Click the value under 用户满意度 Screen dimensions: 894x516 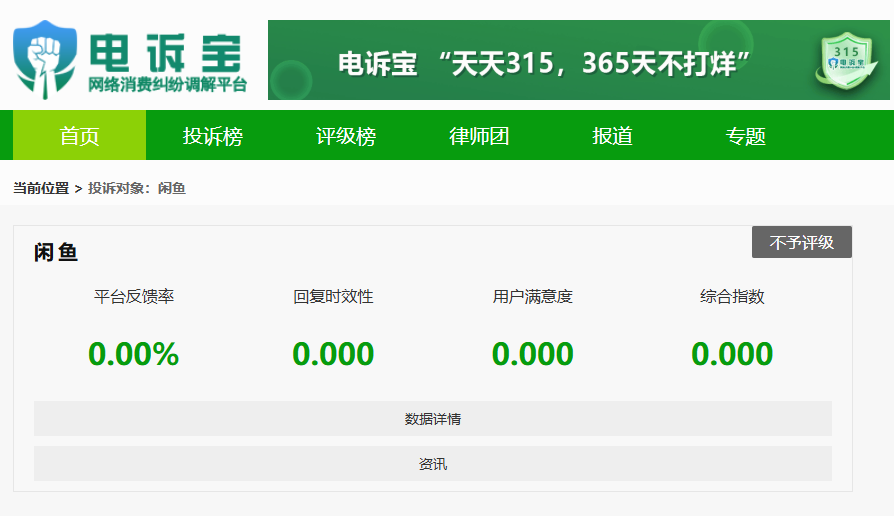(533, 354)
